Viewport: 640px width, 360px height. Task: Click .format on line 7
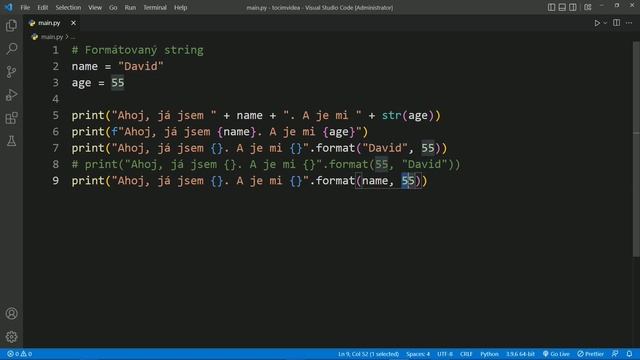point(332,148)
